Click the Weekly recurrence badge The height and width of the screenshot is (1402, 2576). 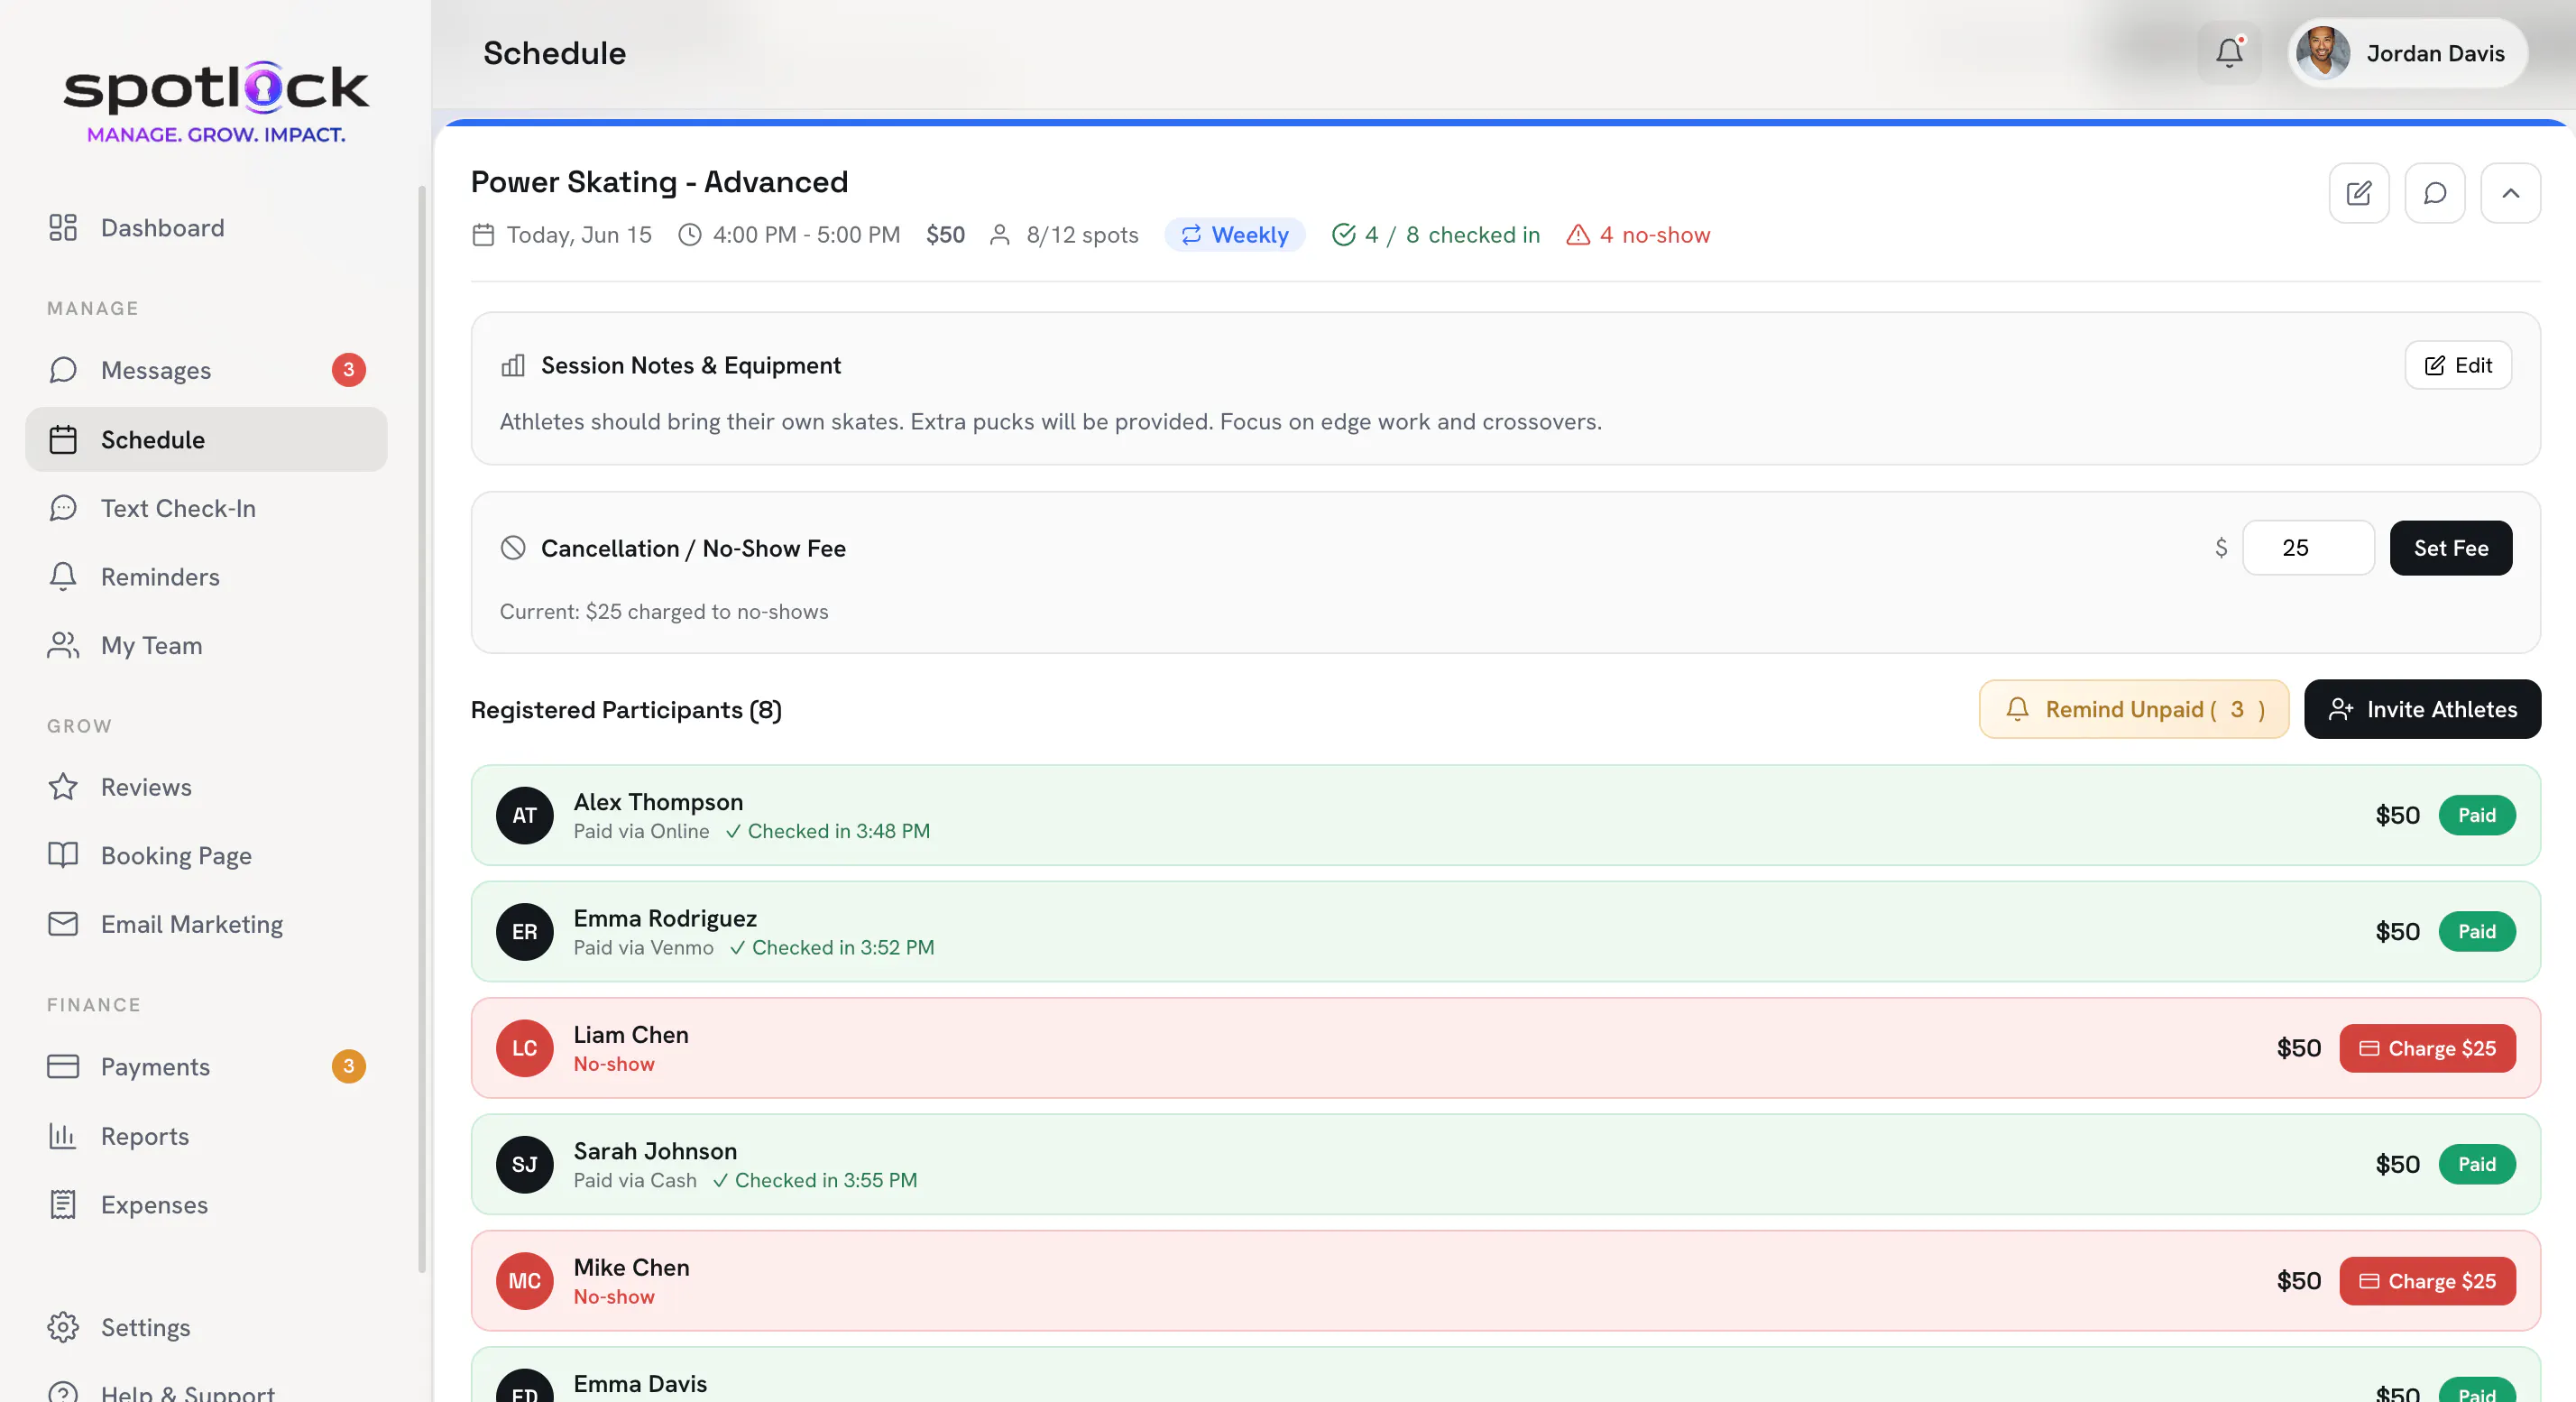(1235, 235)
